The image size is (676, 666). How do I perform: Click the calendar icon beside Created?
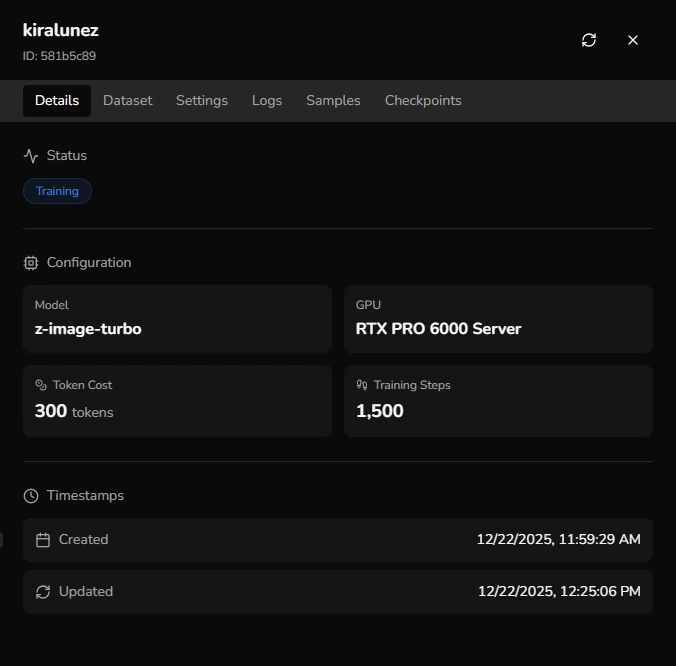[x=43, y=540]
